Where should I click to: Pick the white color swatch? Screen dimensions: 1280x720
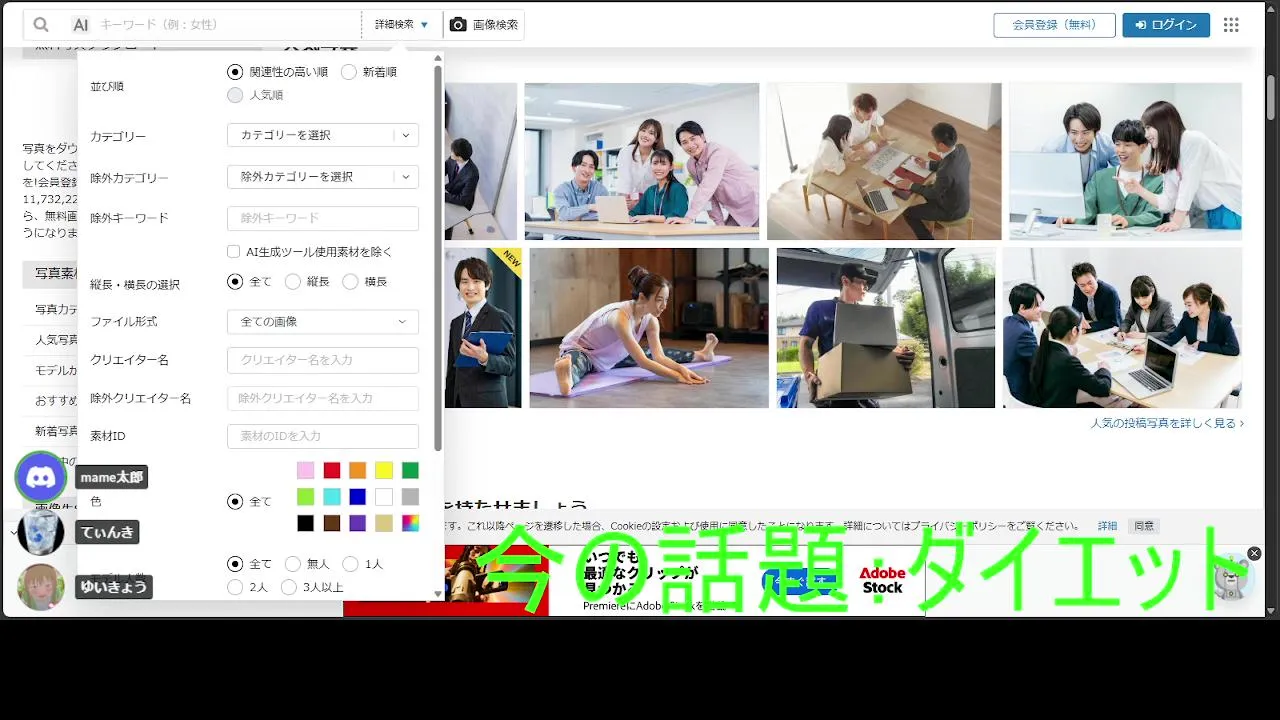click(x=384, y=497)
